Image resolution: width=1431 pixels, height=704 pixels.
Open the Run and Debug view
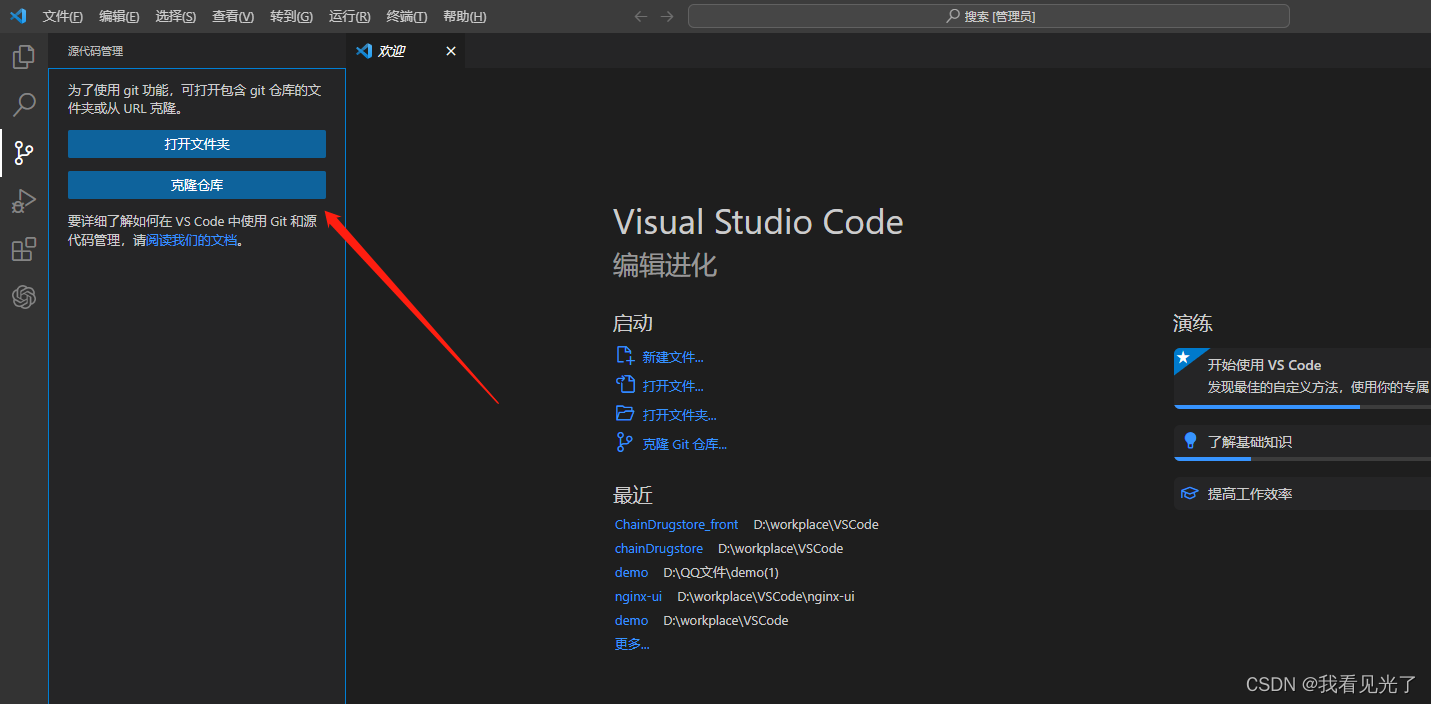(x=24, y=201)
